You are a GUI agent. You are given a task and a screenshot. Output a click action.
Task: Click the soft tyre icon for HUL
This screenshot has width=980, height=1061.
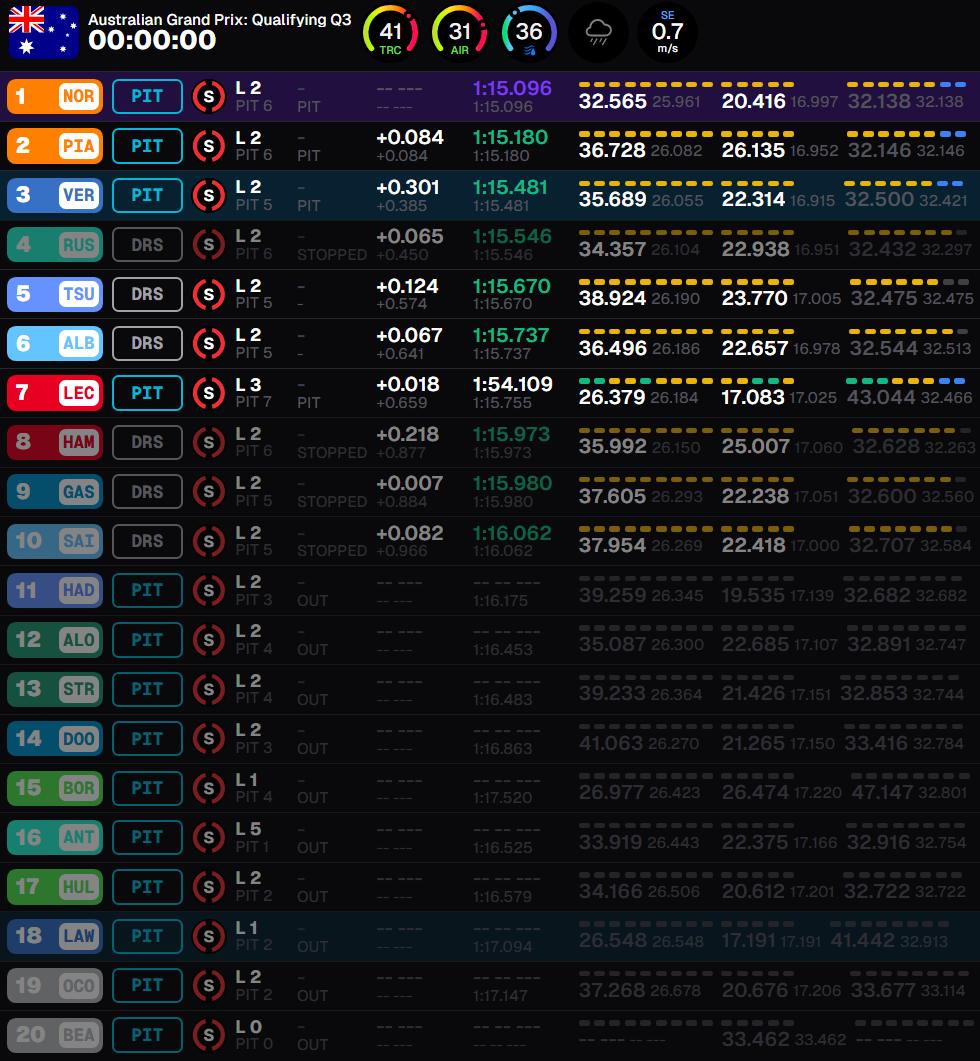tap(208, 887)
